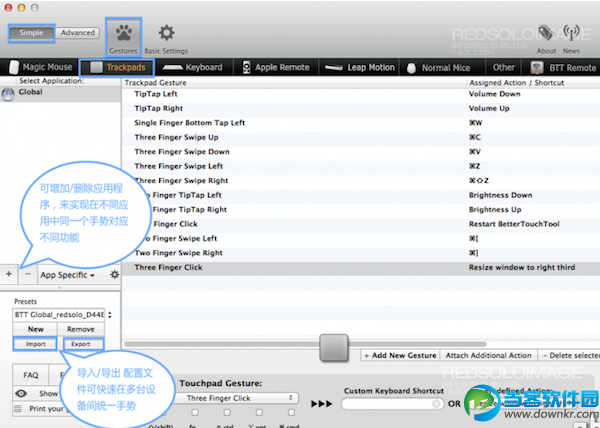Select the Keyboard tab

coord(192,67)
